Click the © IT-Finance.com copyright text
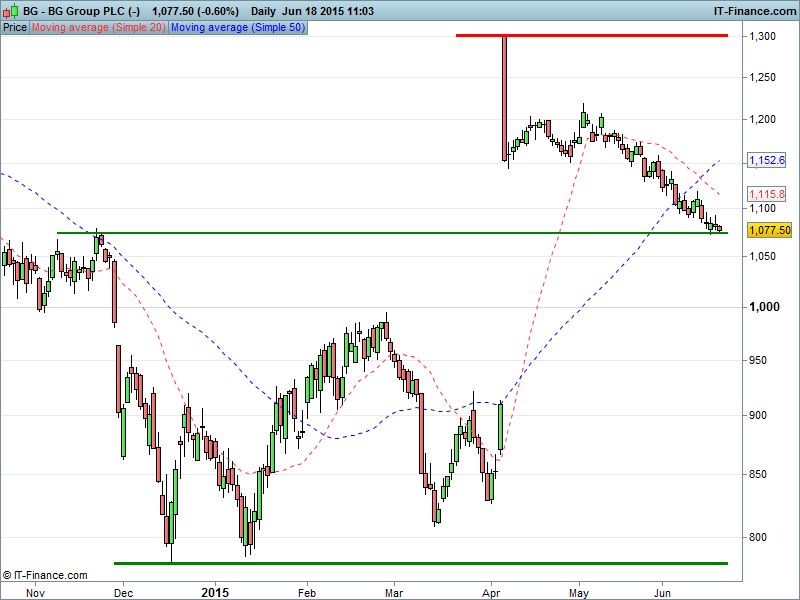Image resolution: width=800 pixels, height=600 pixels. tap(45, 575)
